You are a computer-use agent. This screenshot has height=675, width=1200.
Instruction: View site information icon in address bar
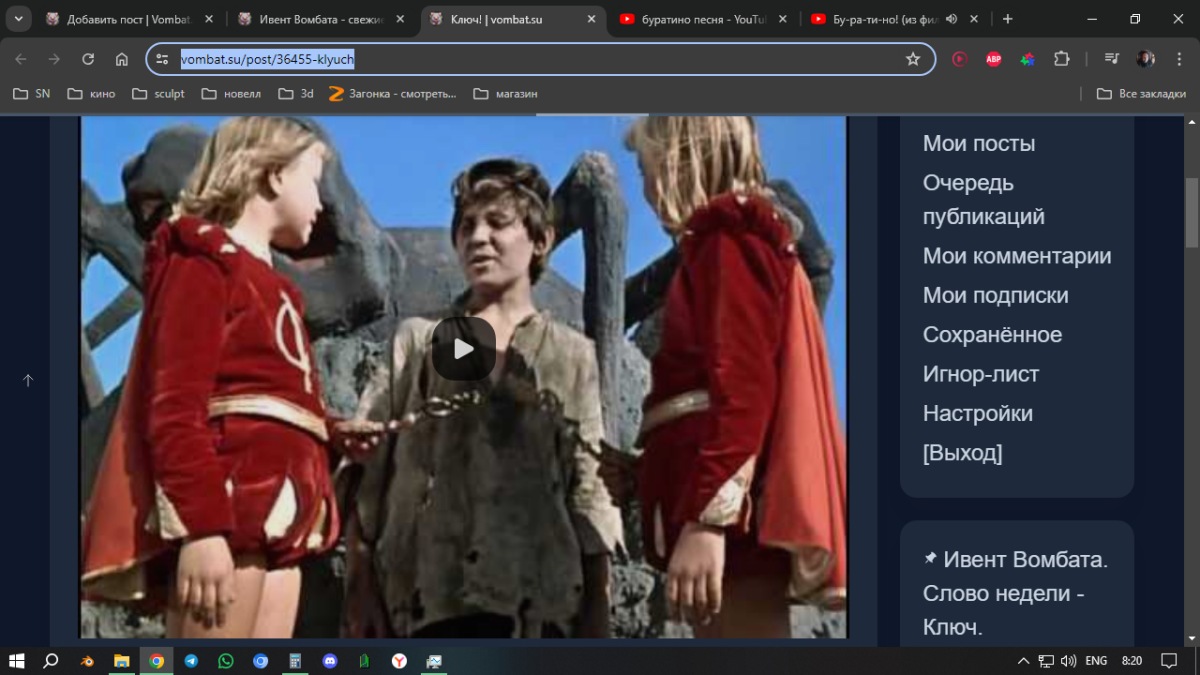pyautogui.click(x=163, y=59)
